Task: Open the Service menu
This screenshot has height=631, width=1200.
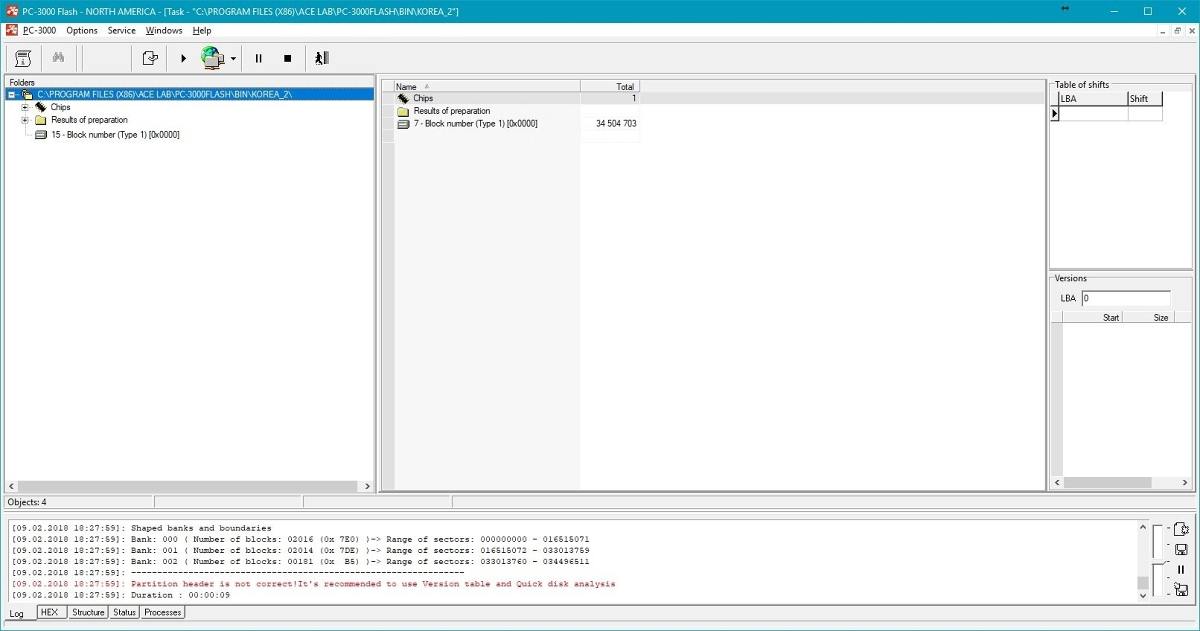Action: pos(122,31)
